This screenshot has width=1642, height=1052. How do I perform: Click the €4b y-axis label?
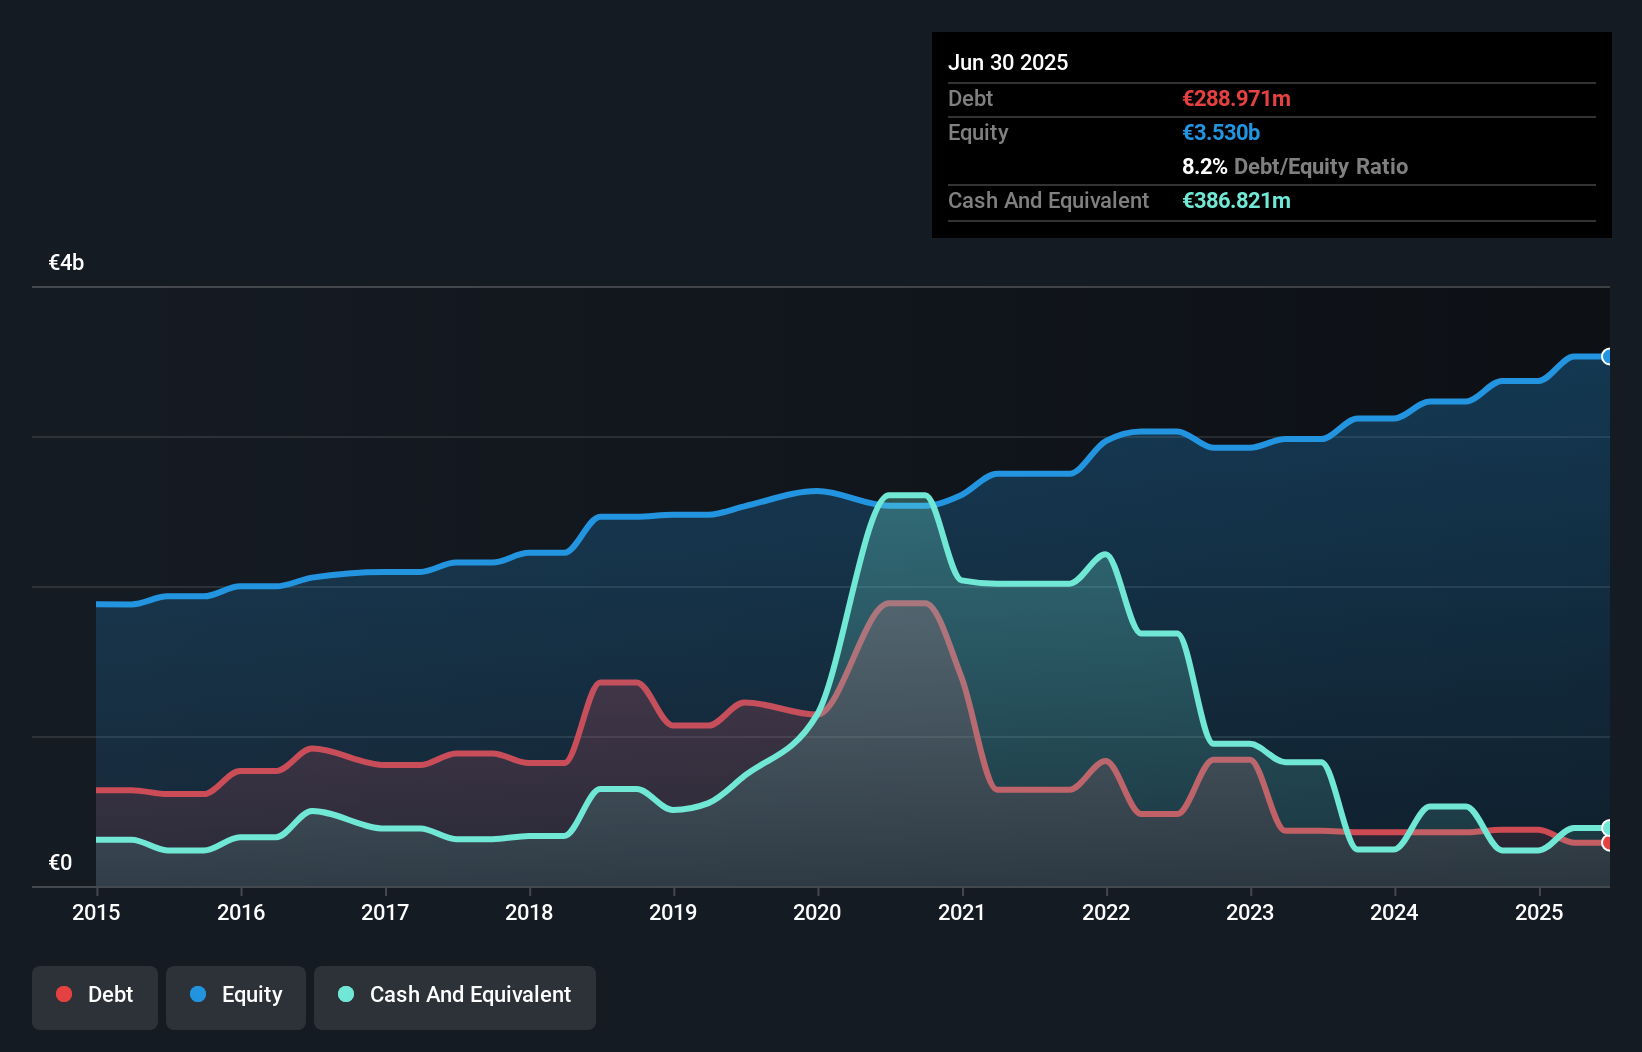point(67,263)
